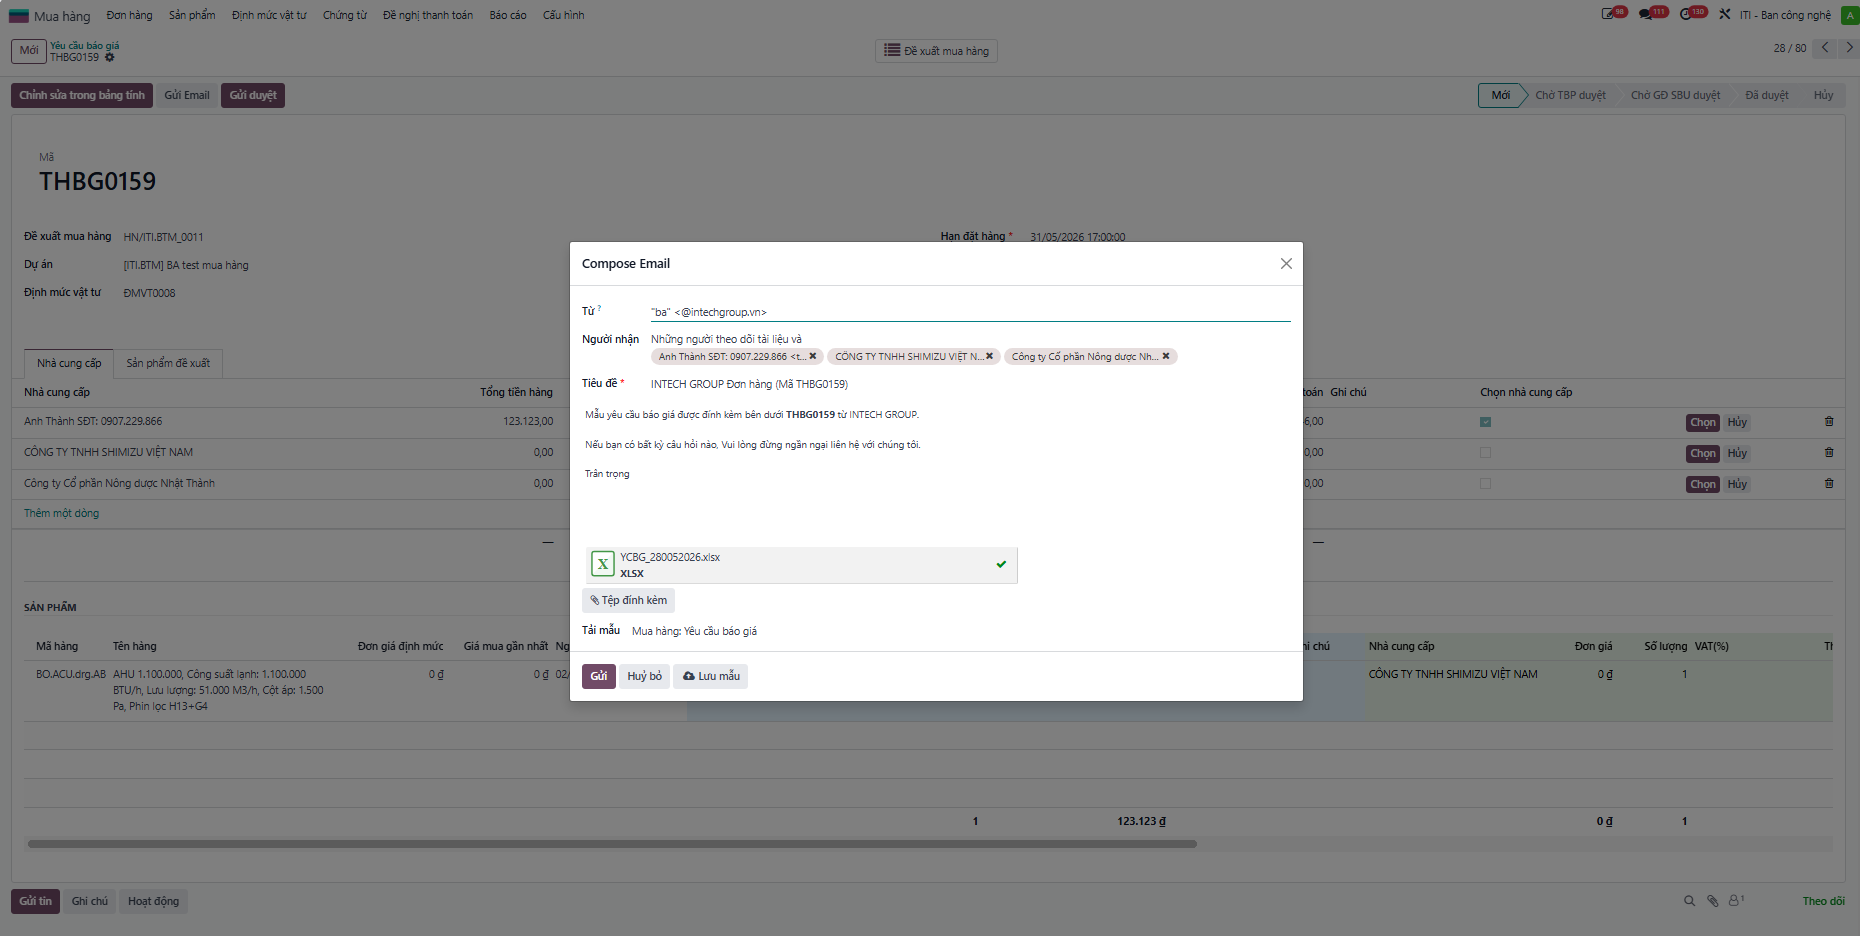The image size is (1860, 936).
Task: Open the followers icon in chatter
Action: coord(1736,900)
